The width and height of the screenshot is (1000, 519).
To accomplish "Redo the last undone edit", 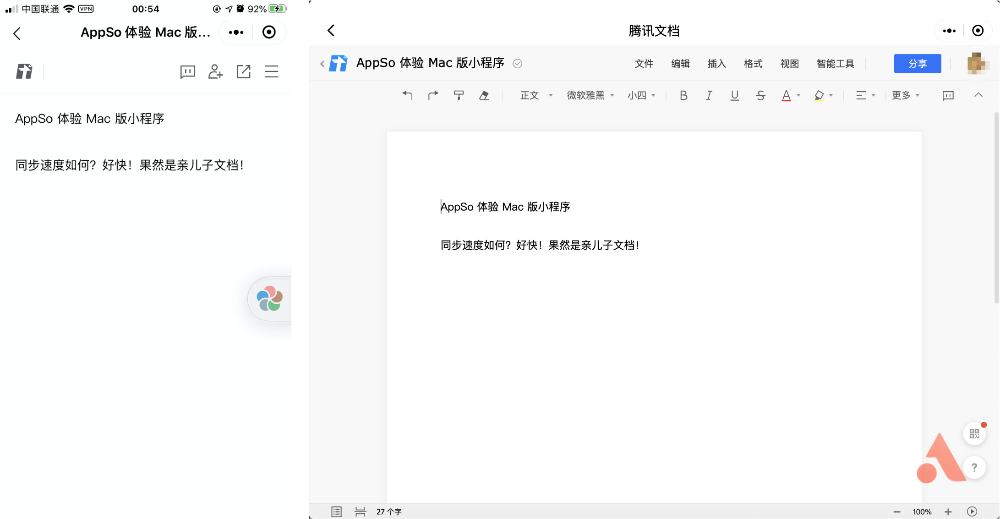I will [x=433, y=95].
